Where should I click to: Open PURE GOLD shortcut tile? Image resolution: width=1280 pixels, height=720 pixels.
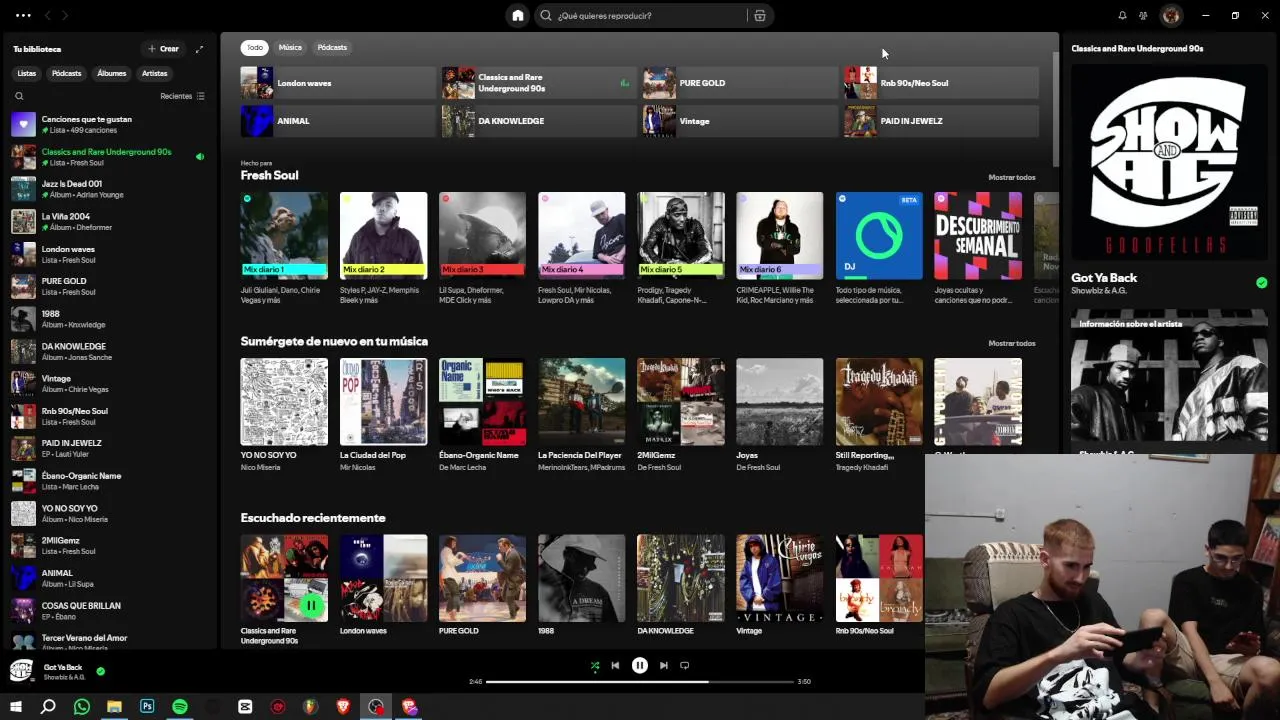pos(739,83)
